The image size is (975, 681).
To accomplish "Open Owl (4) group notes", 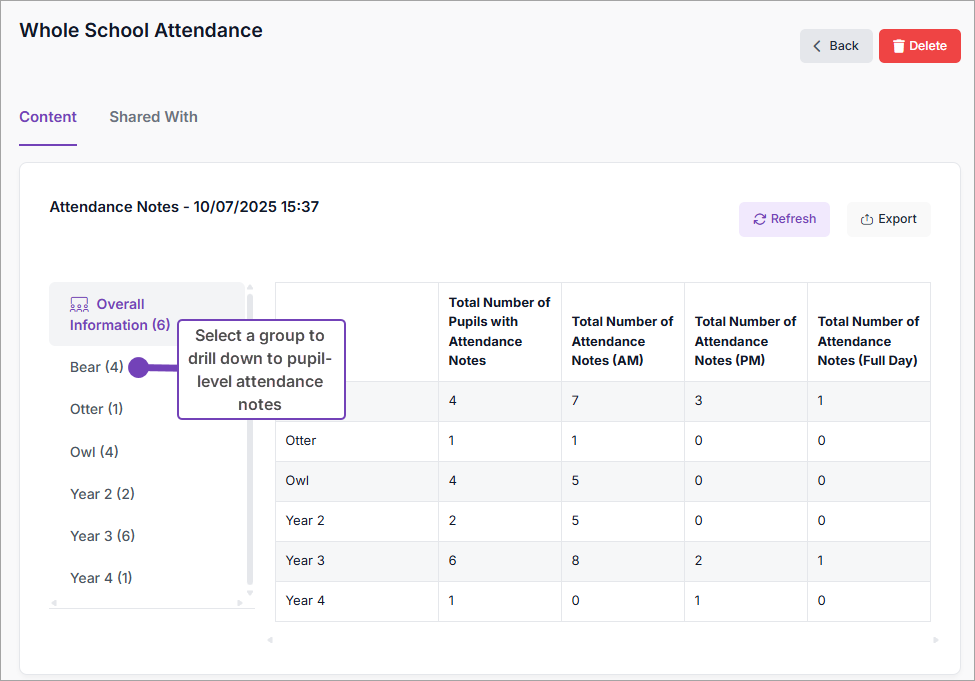I will [94, 452].
